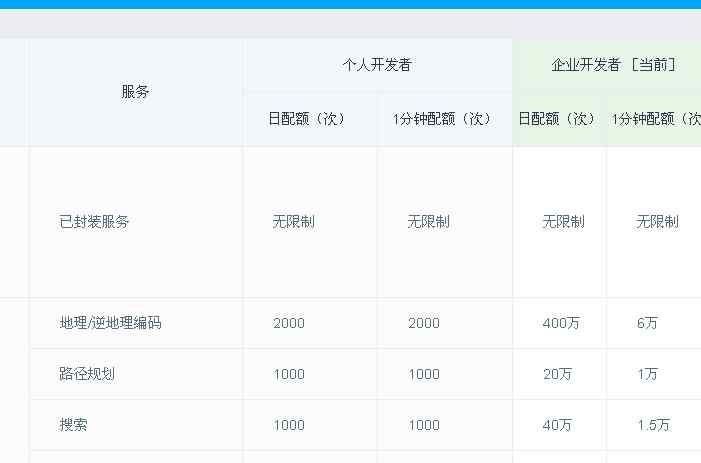Click 1000 one-minute quota for 路径规划
The width and height of the screenshot is (701, 463).
coord(424,374)
